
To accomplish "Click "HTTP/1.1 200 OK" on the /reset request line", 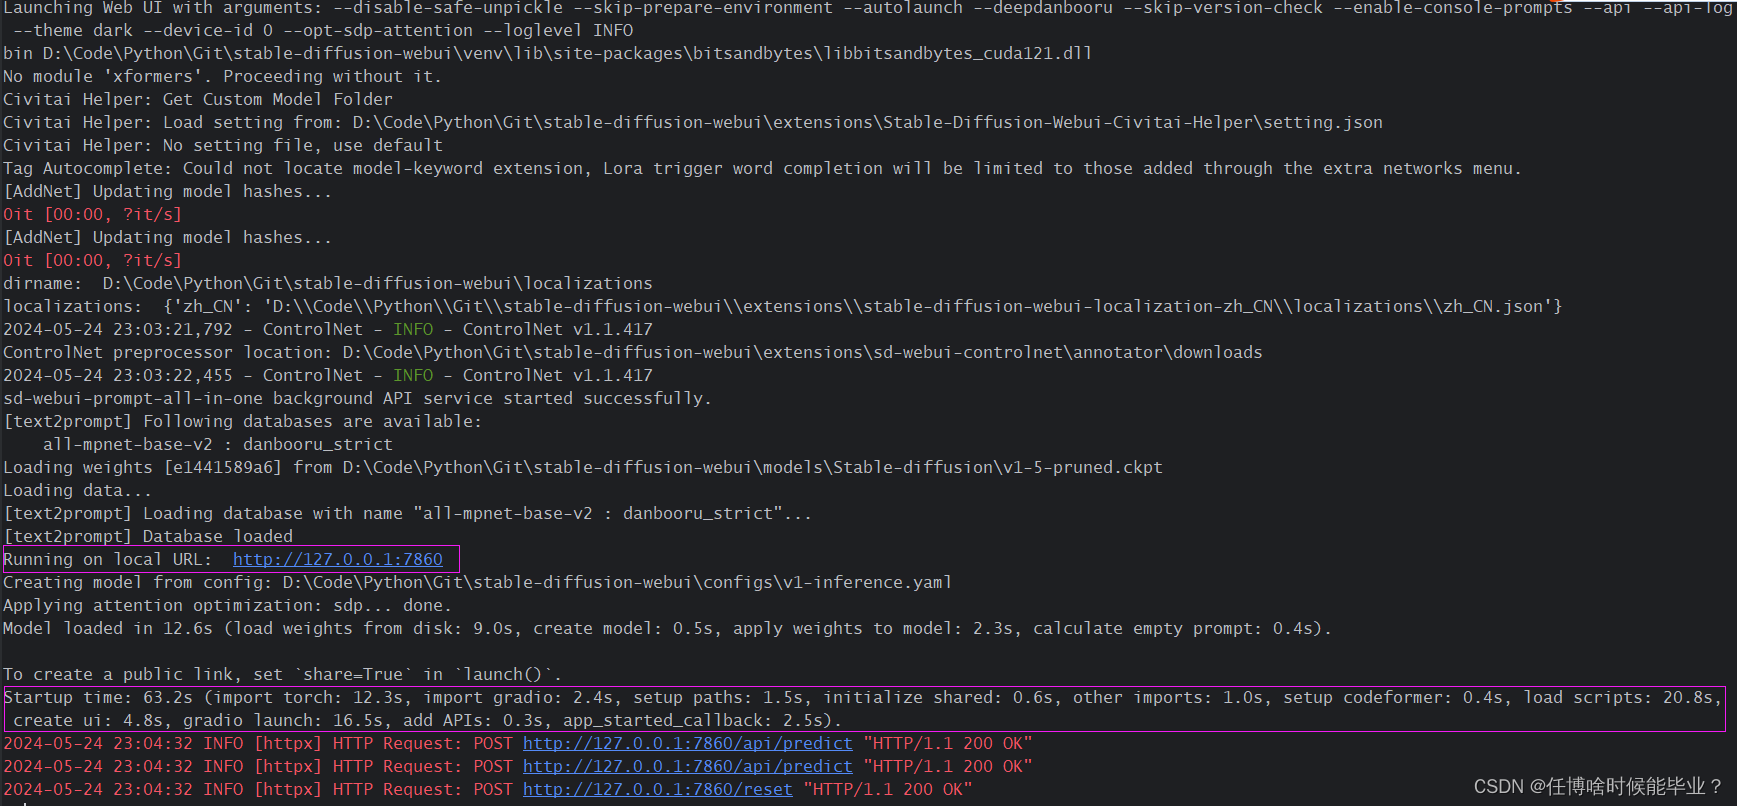I will [x=888, y=789].
